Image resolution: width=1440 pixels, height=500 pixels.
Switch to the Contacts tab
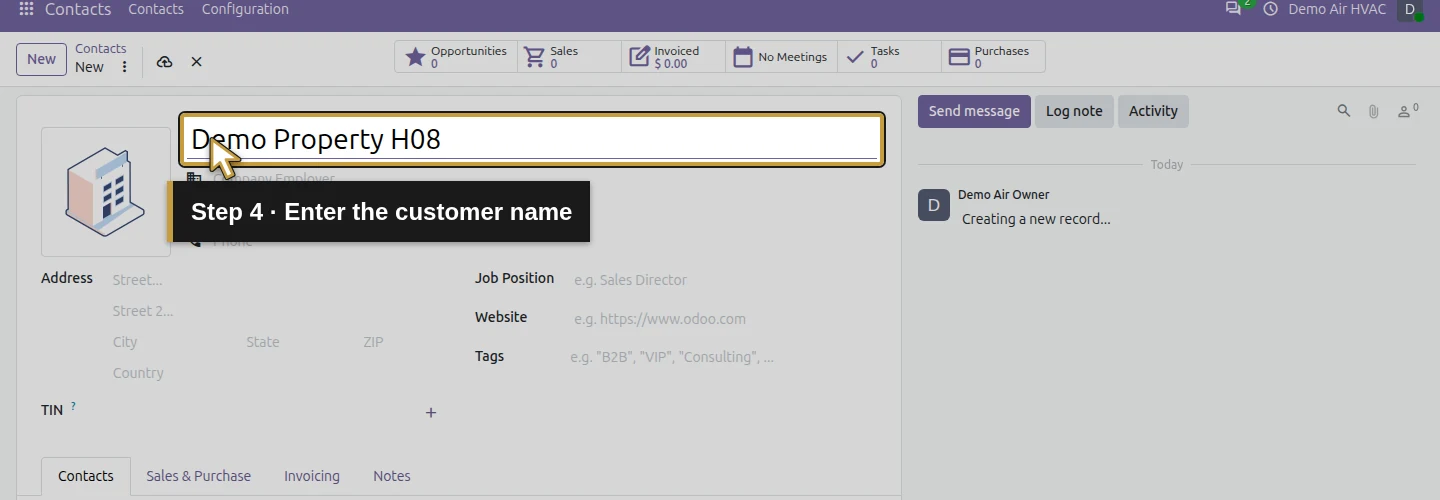(x=86, y=476)
